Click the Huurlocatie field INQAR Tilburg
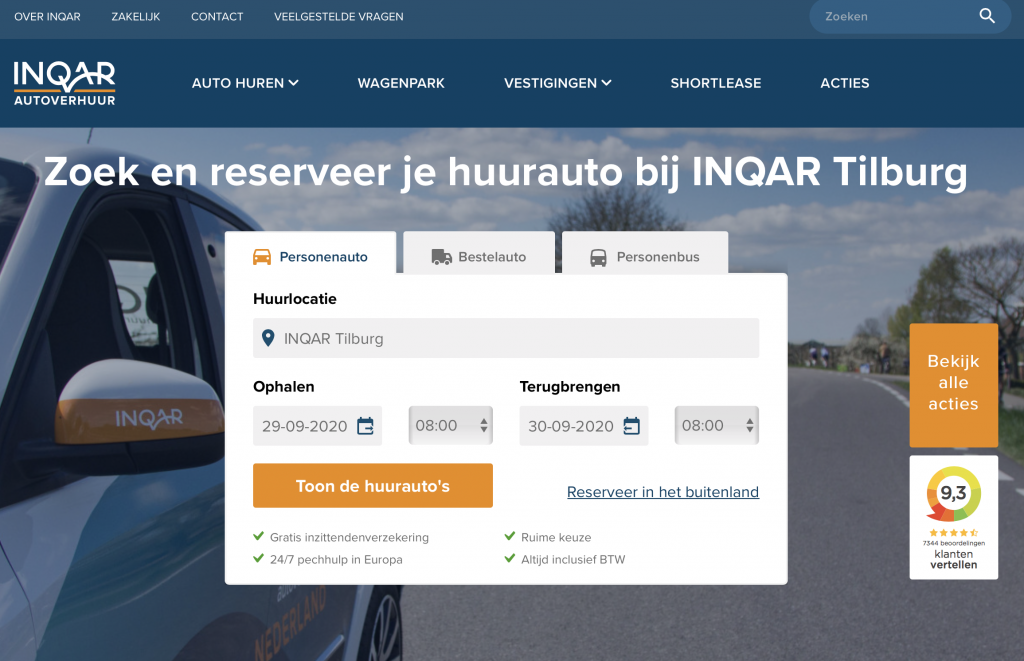This screenshot has height=661, width=1024. 506,338
